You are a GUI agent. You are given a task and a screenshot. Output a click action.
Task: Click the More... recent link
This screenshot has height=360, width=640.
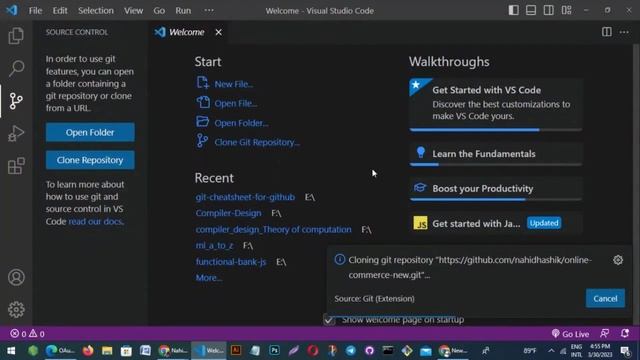209,278
